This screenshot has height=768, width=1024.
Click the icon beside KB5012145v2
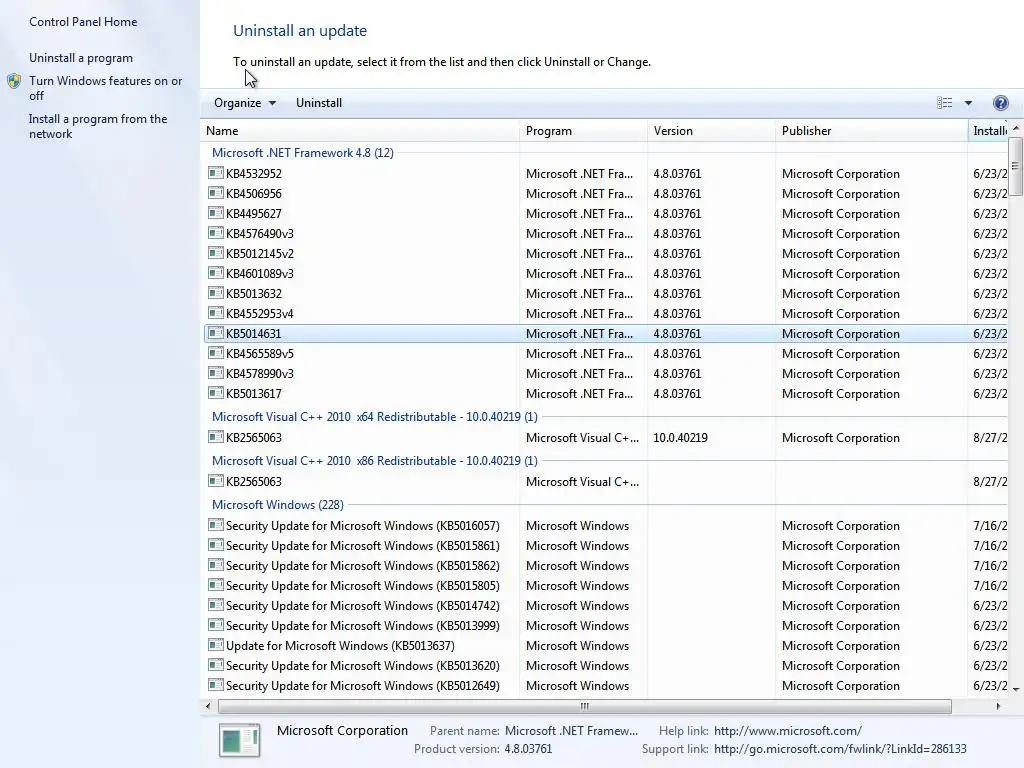coord(216,253)
